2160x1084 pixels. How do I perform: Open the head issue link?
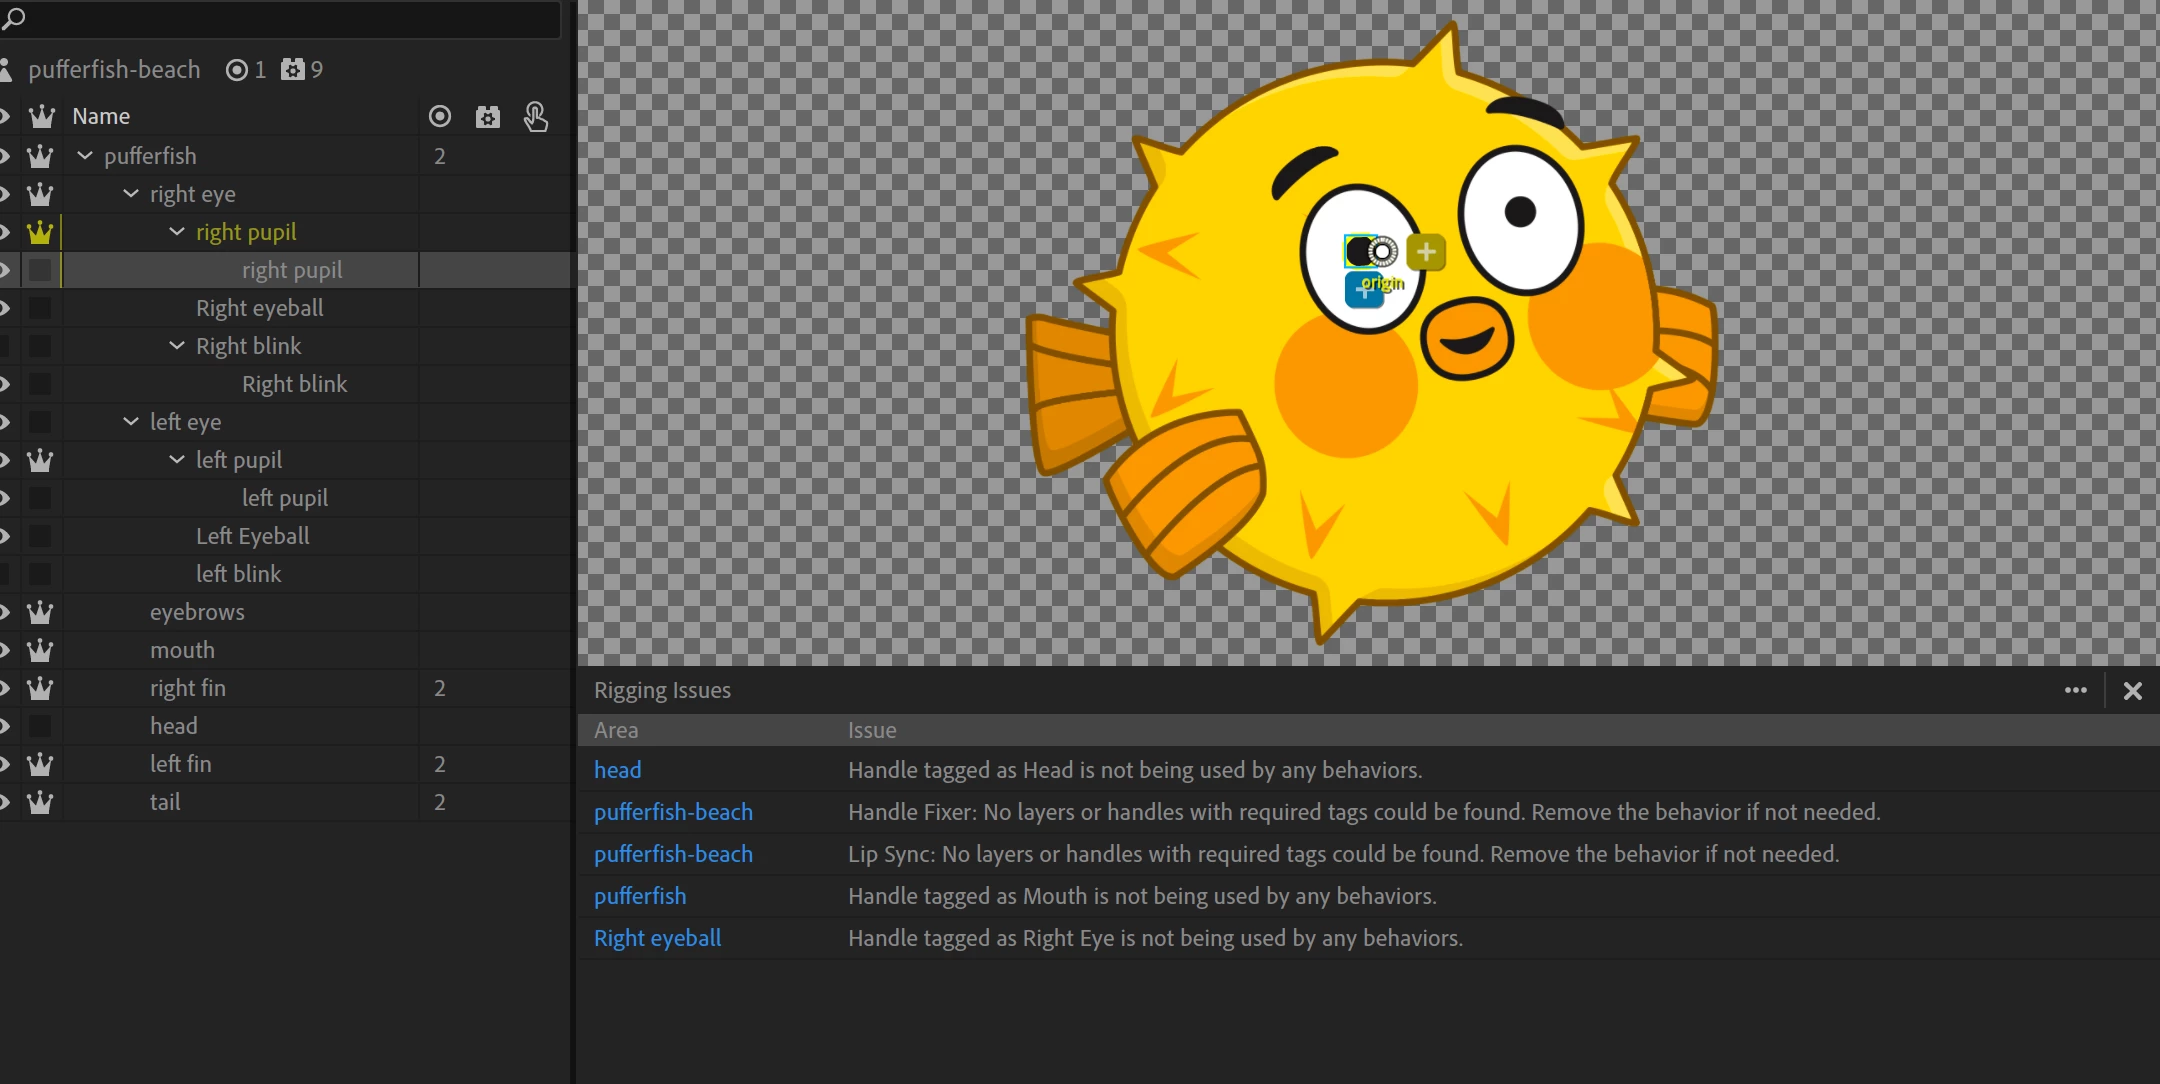pyautogui.click(x=617, y=770)
